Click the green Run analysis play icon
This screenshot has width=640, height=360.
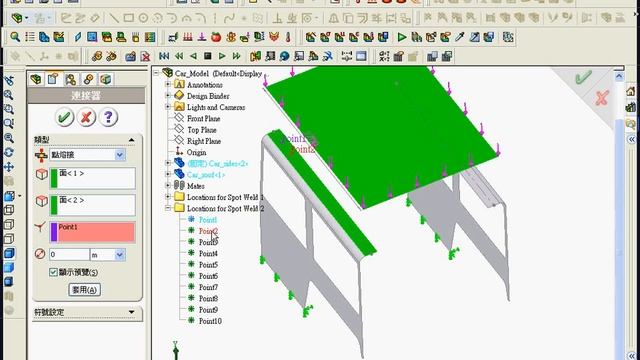[402, 37]
